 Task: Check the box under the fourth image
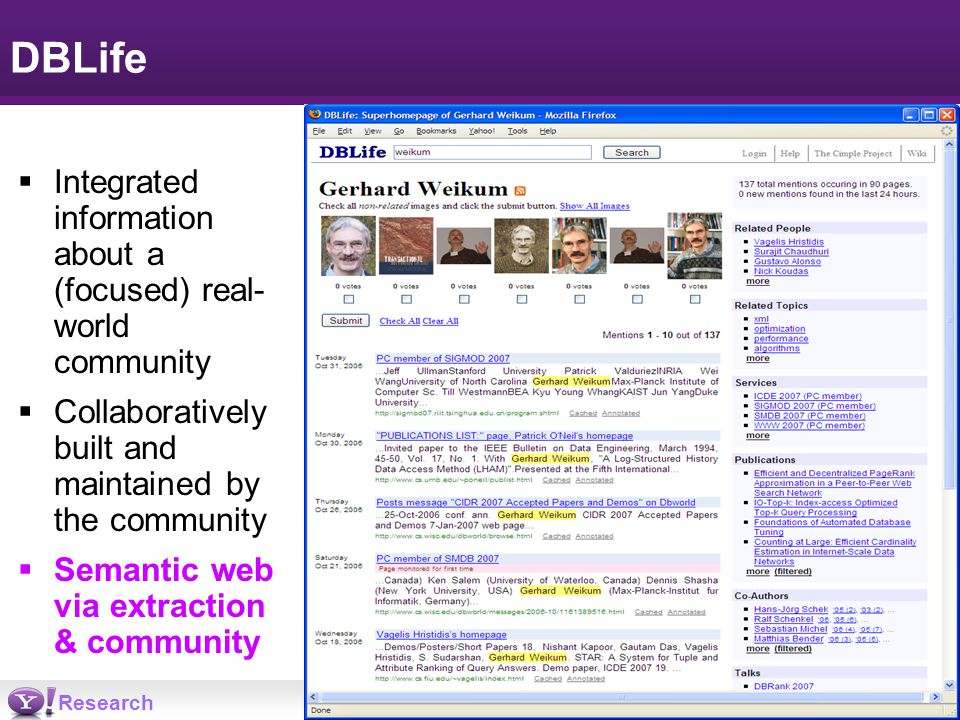522,299
